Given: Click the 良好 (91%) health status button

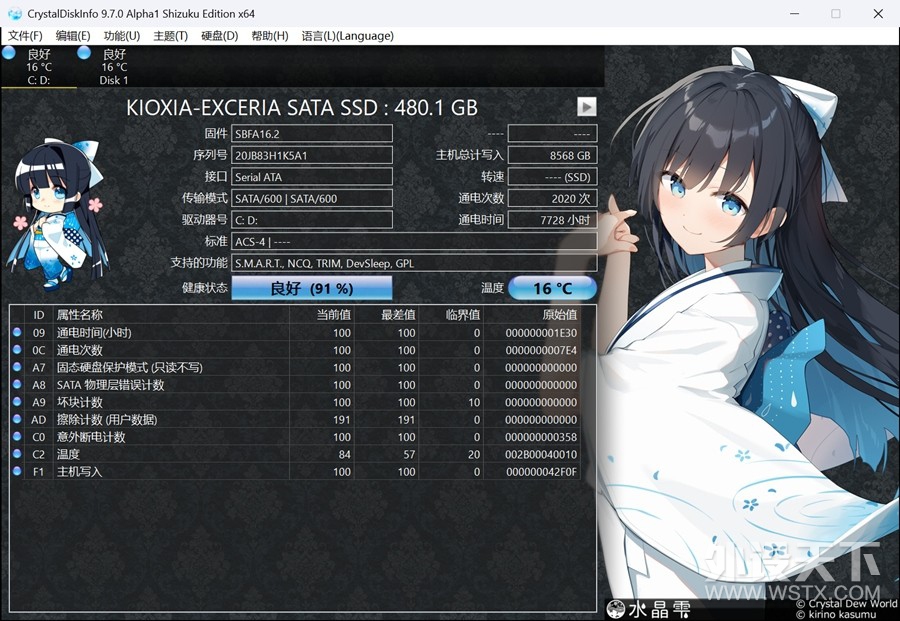Looking at the screenshot, I should point(310,287).
